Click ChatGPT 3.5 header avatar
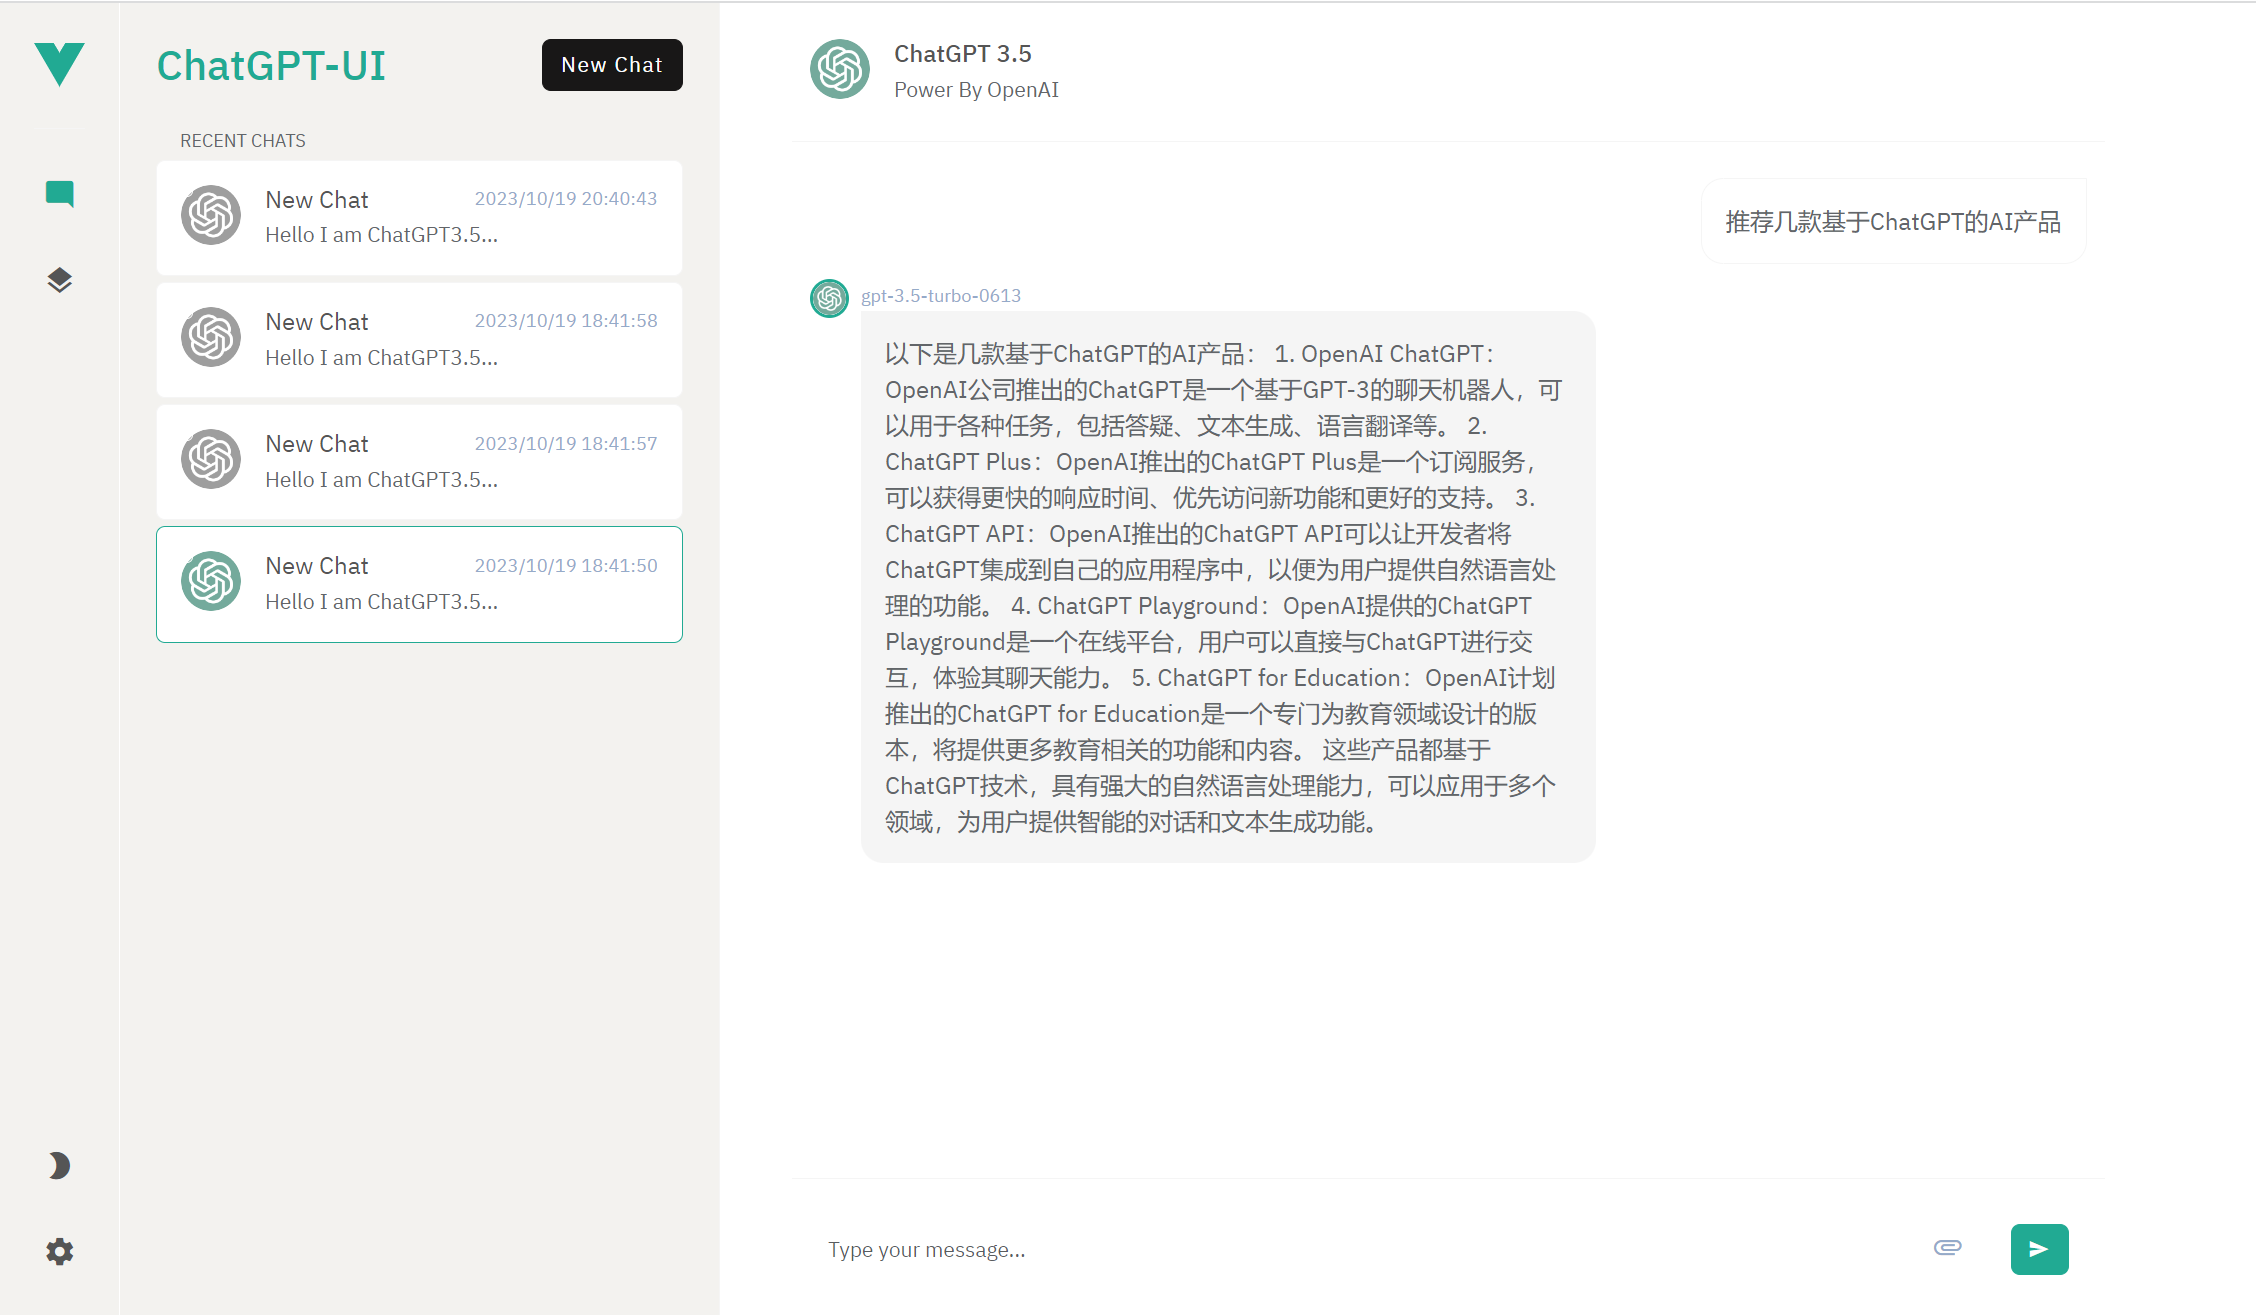The image size is (2256, 1315). (839, 69)
